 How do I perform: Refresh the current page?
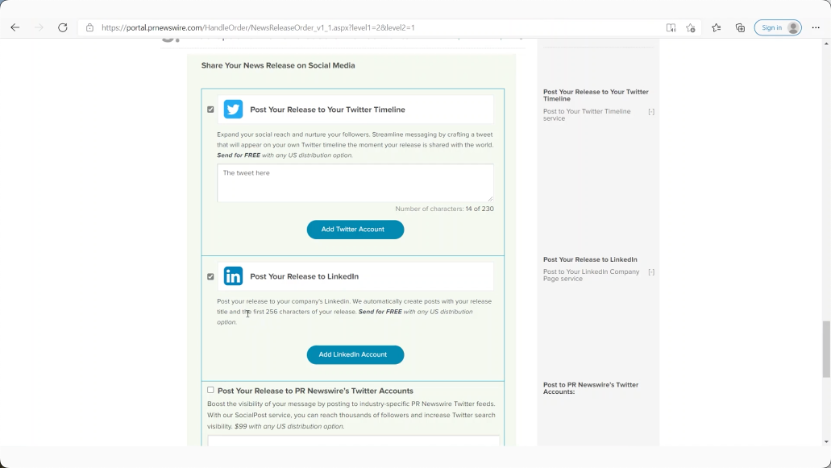[x=63, y=28]
